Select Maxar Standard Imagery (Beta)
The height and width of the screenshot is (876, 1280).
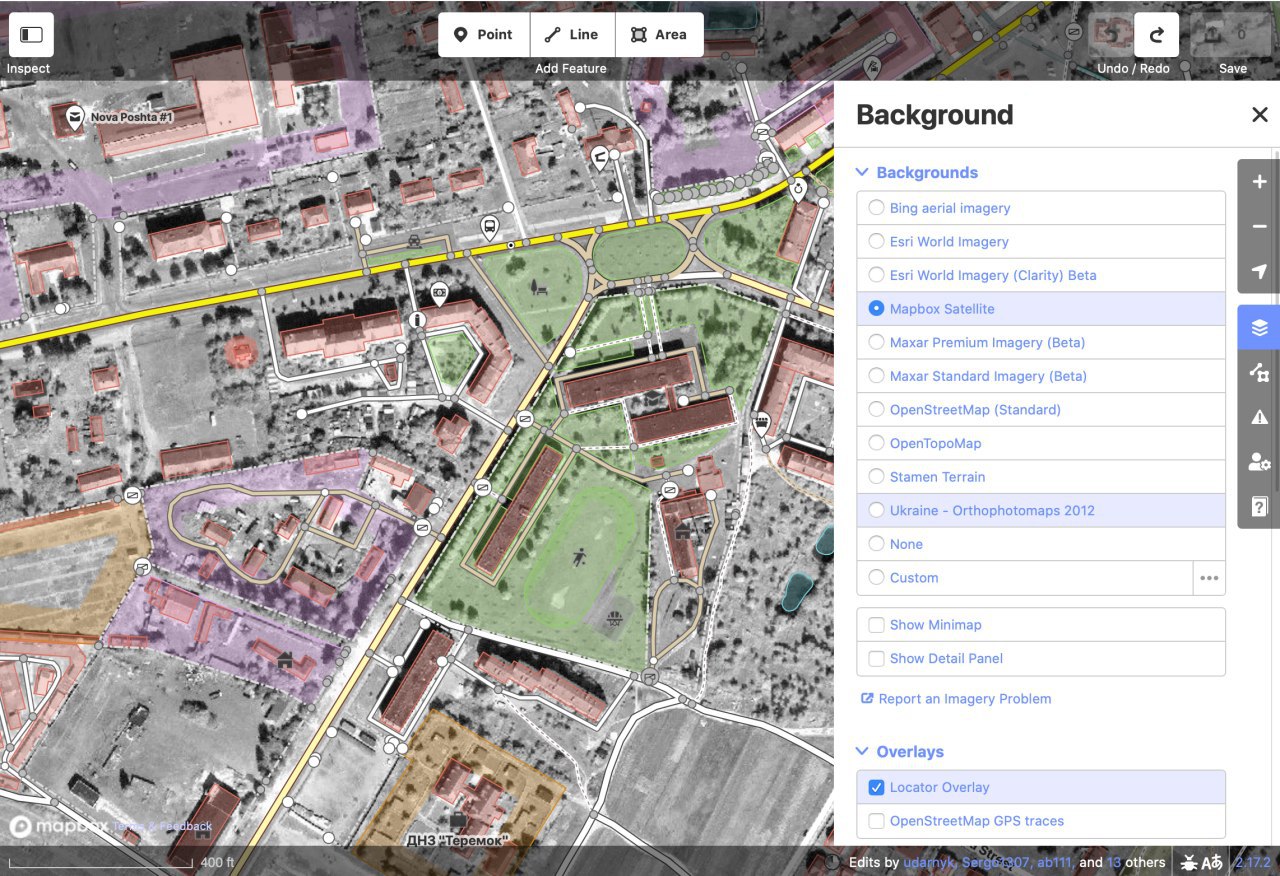pyautogui.click(x=1041, y=376)
